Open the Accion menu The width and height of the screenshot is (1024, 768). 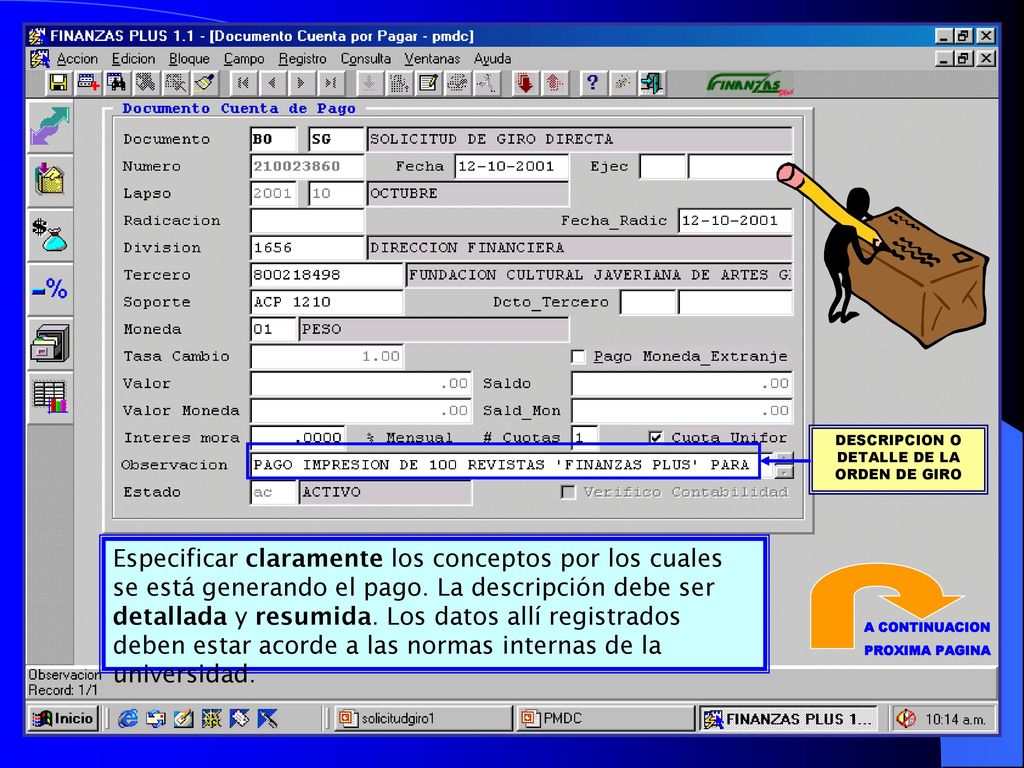pos(77,59)
